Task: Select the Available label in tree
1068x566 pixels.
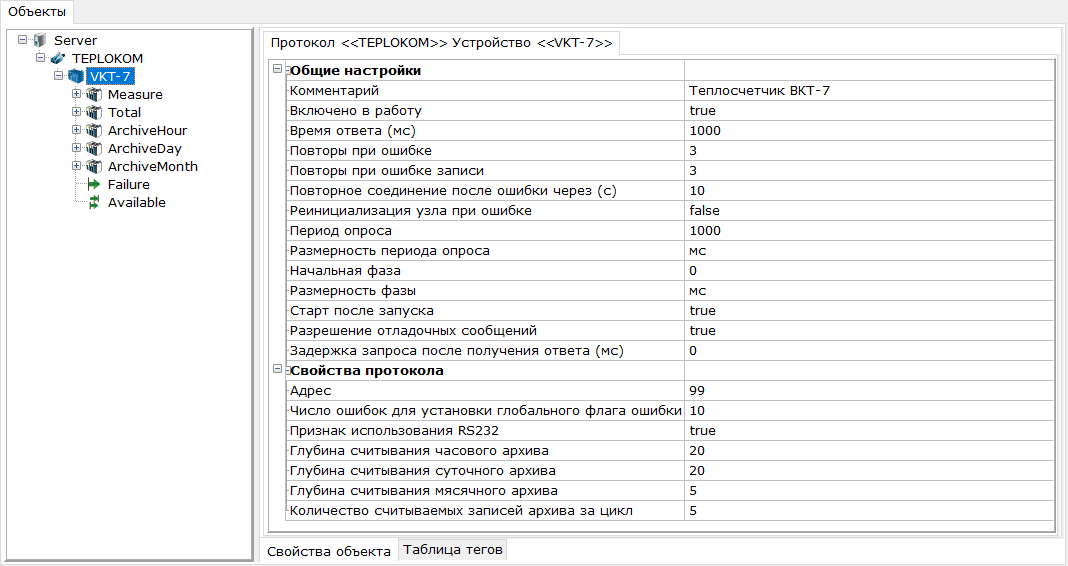Action: coord(136,202)
